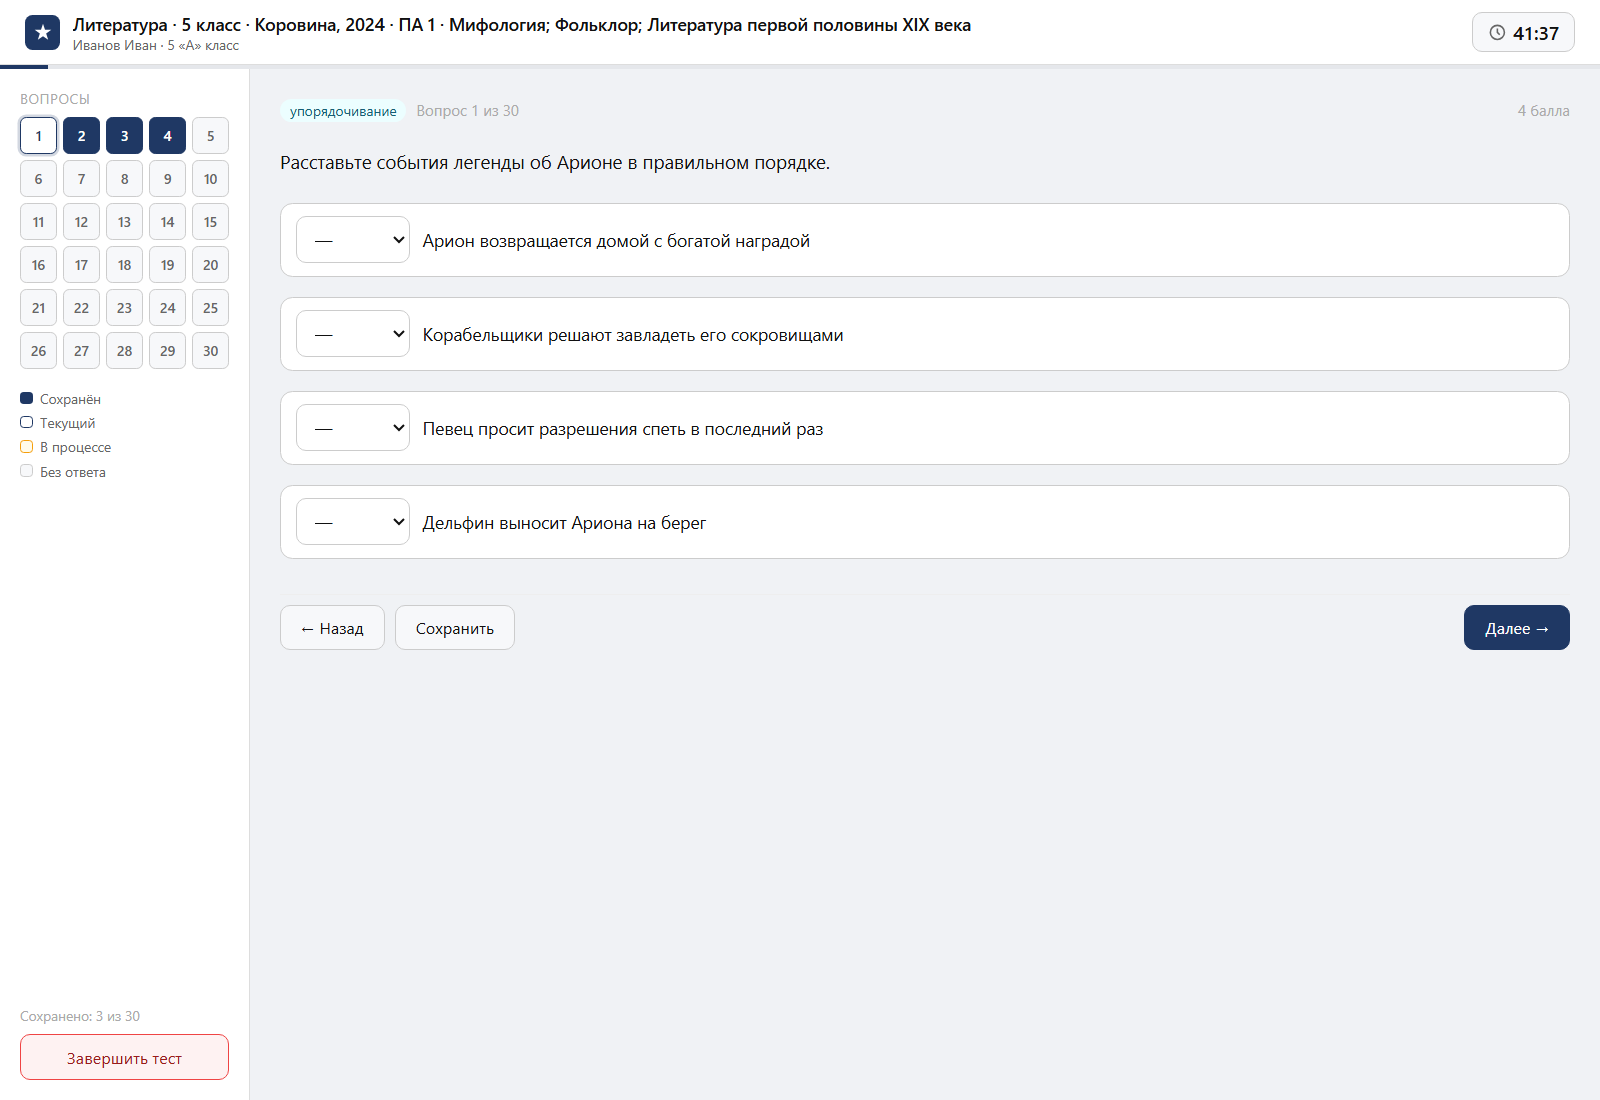Go to question 22
The width and height of the screenshot is (1600, 1100).
click(81, 308)
